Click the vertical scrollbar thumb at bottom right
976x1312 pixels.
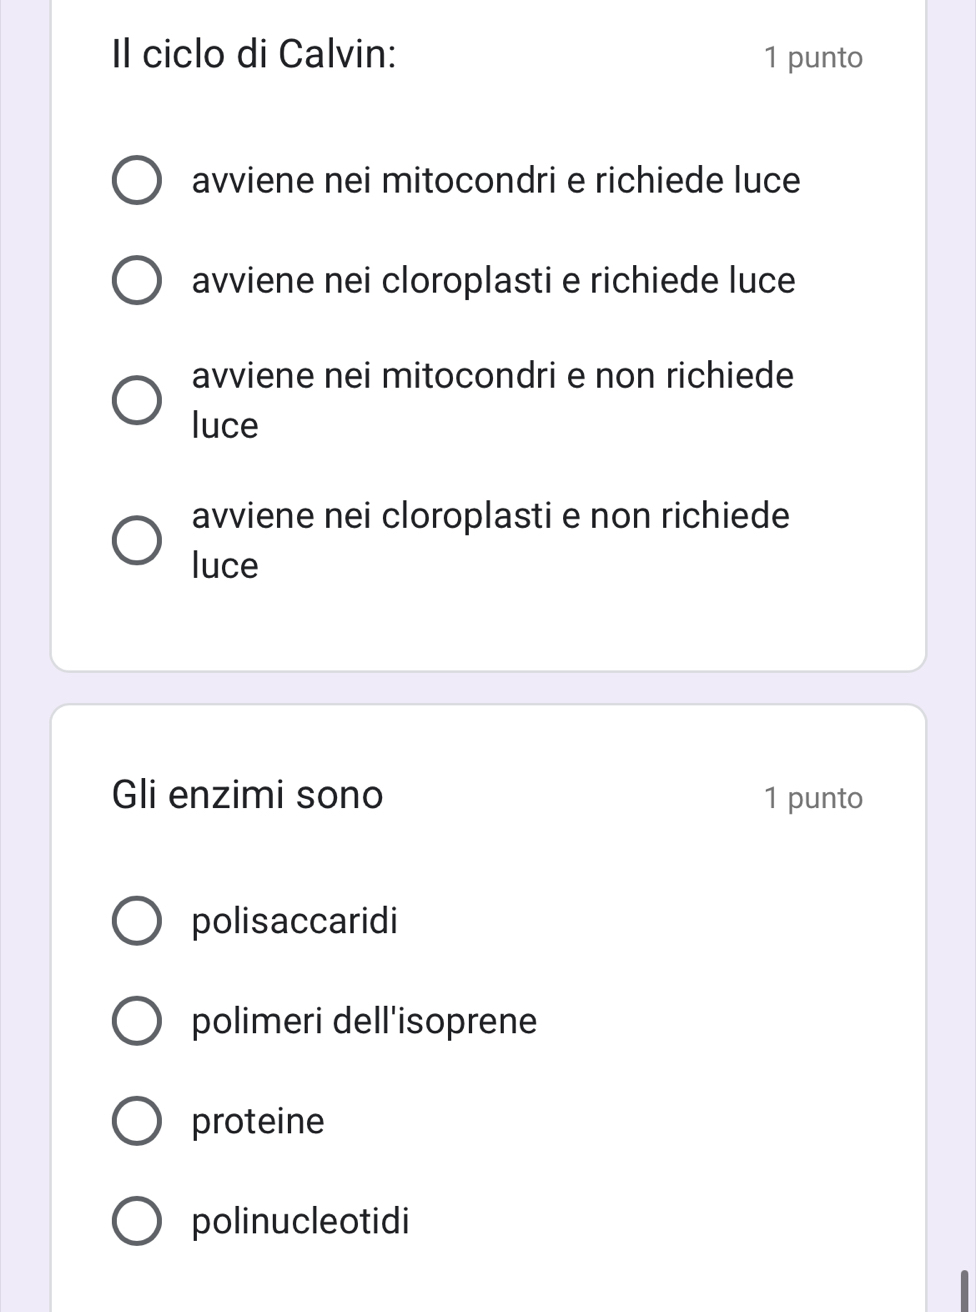point(965,1291)
